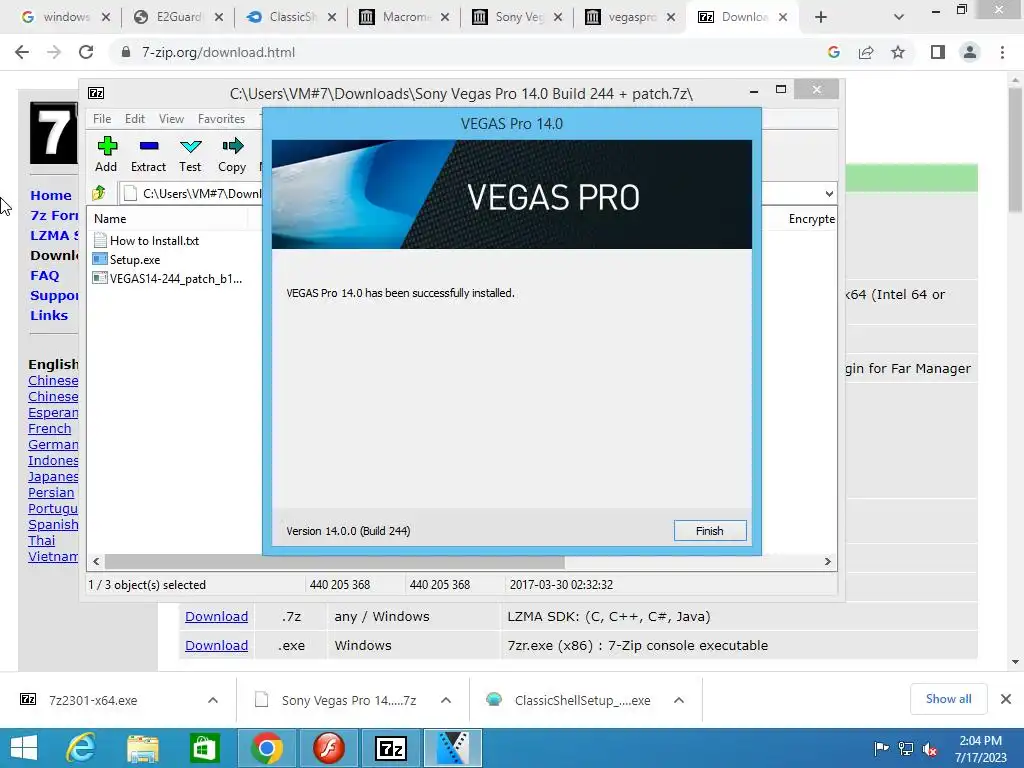Image resolution: width=1024 pixels, height=768 pixels.
Task: Open the Favorites menu in 7-Zip
Action: coord(221,119)
